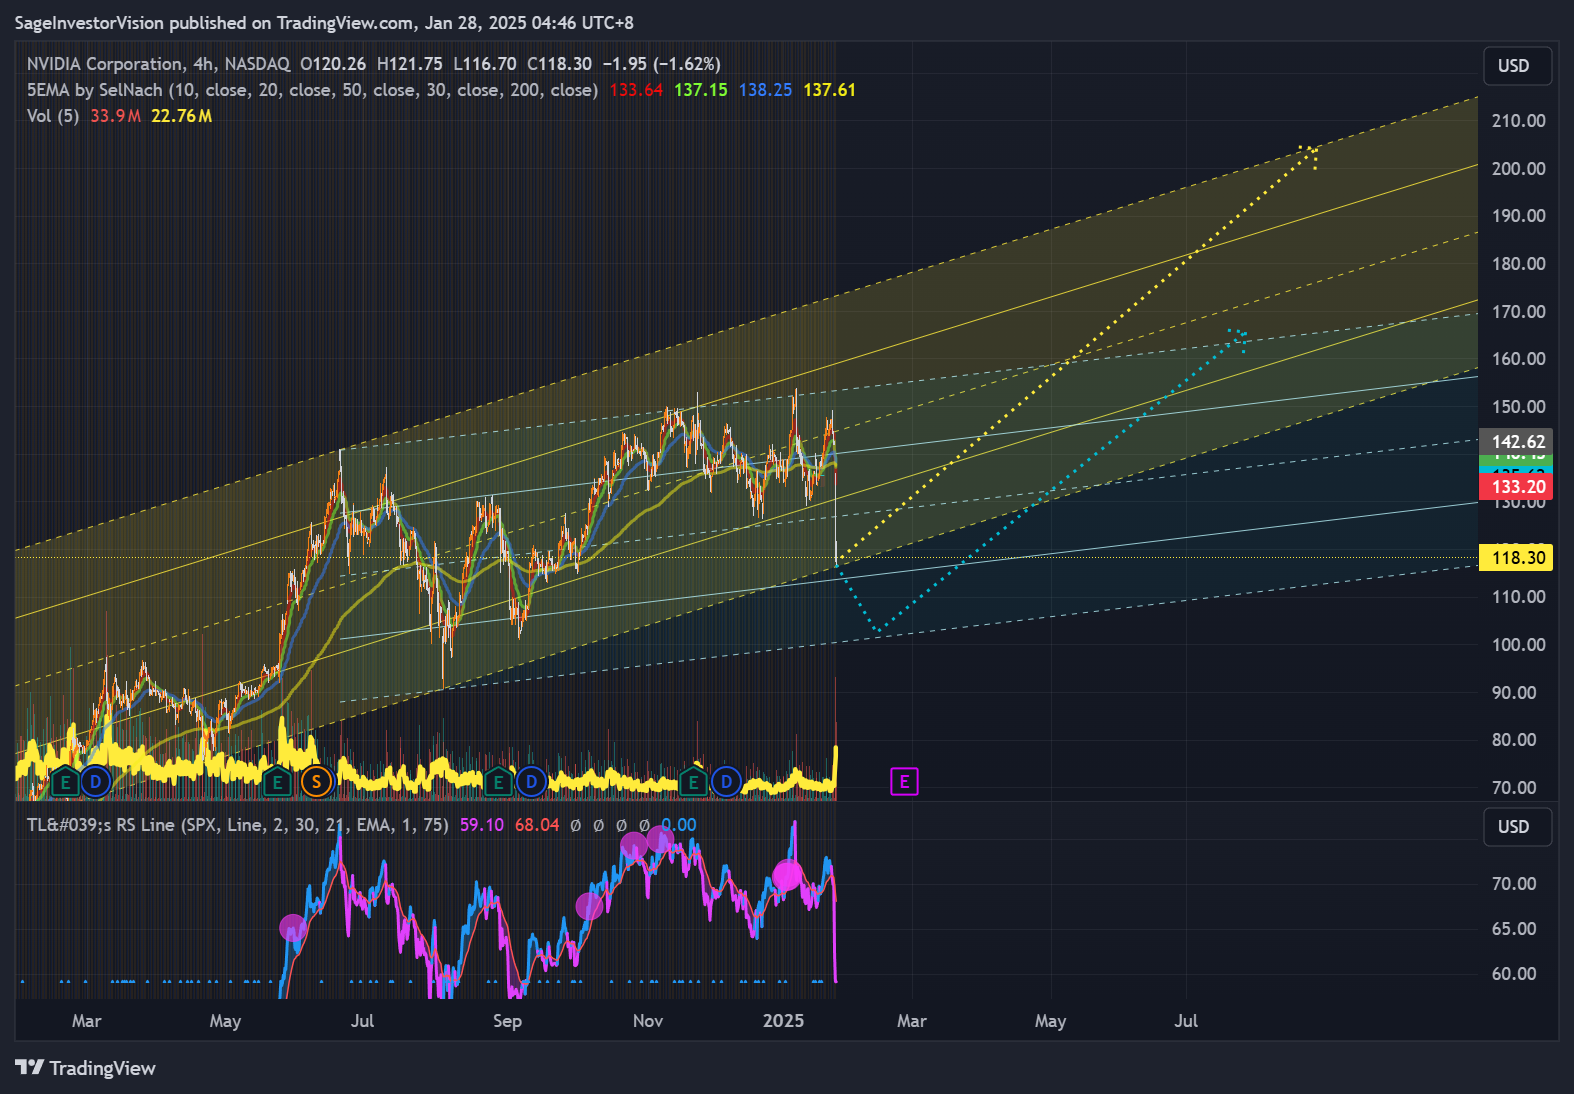Open the late May 2024 earnings E marker
This screenshot has height=1094, width=1574.
[277, 782]
